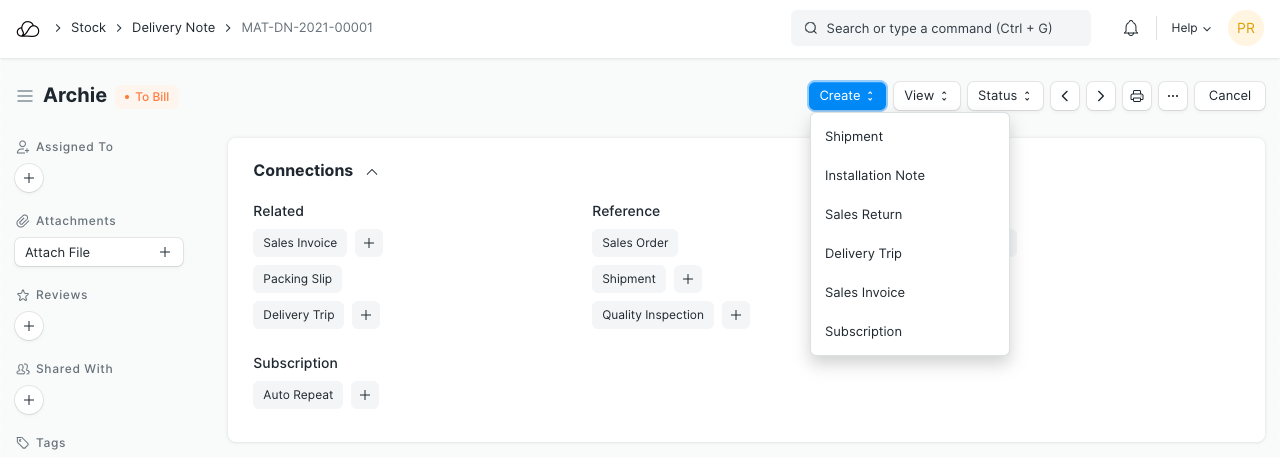1280x457 pixels.
Task: Click the Attach File button
Action: (x=98, y=252)
